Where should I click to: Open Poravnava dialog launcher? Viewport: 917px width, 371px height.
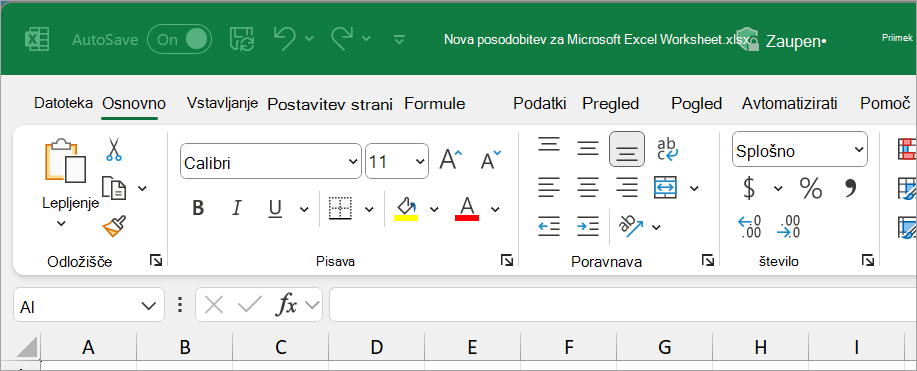point(708,260)
